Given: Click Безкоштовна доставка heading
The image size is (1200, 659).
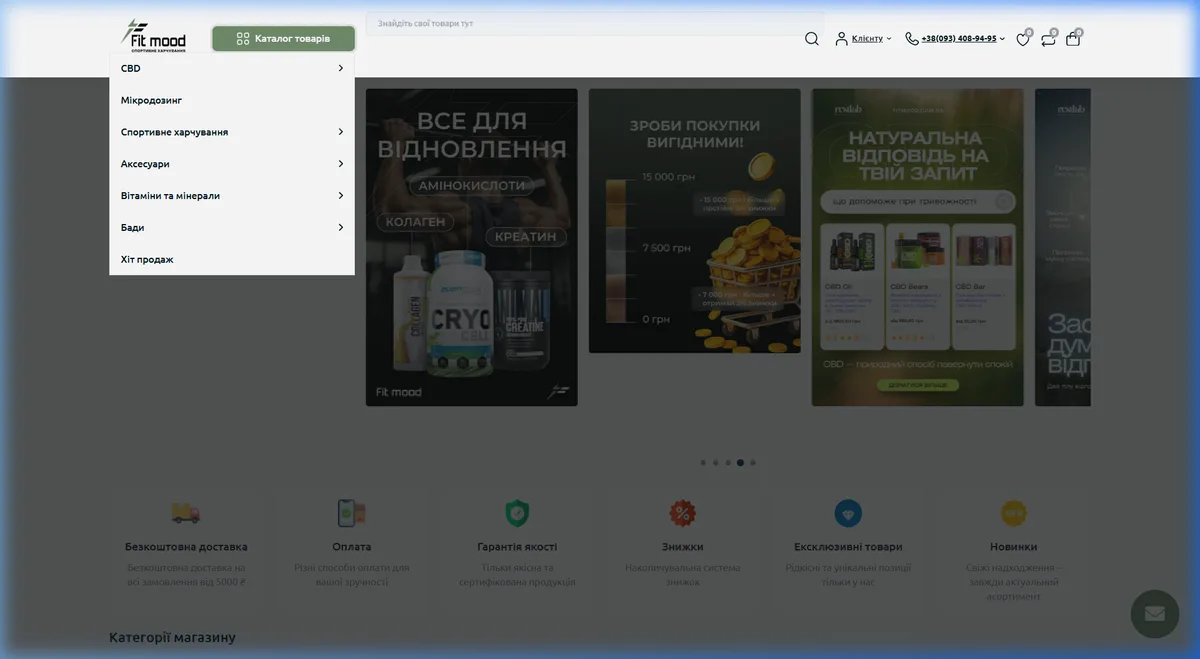Looking at the screenshot, I should click(186, 547).
